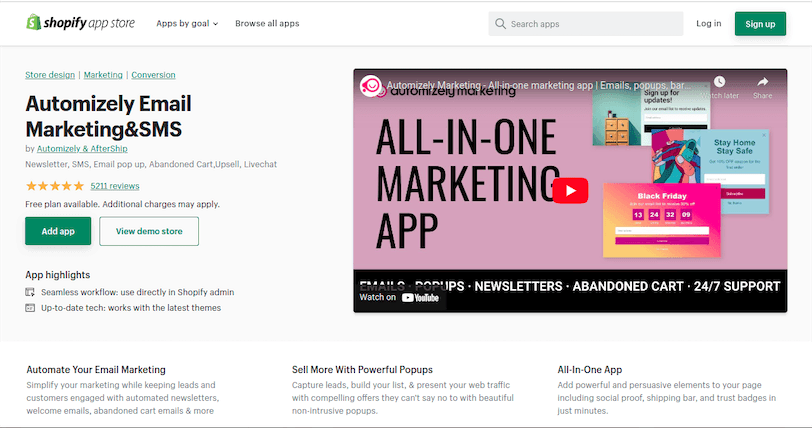Click the five-star rating icons
This screenshot has height=428, width=812.
(55, 186)
